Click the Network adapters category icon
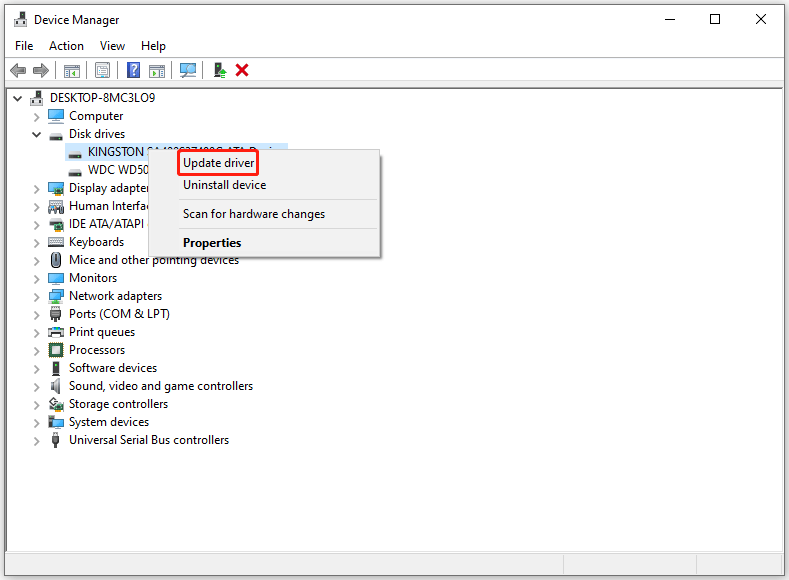 point(56,296)
